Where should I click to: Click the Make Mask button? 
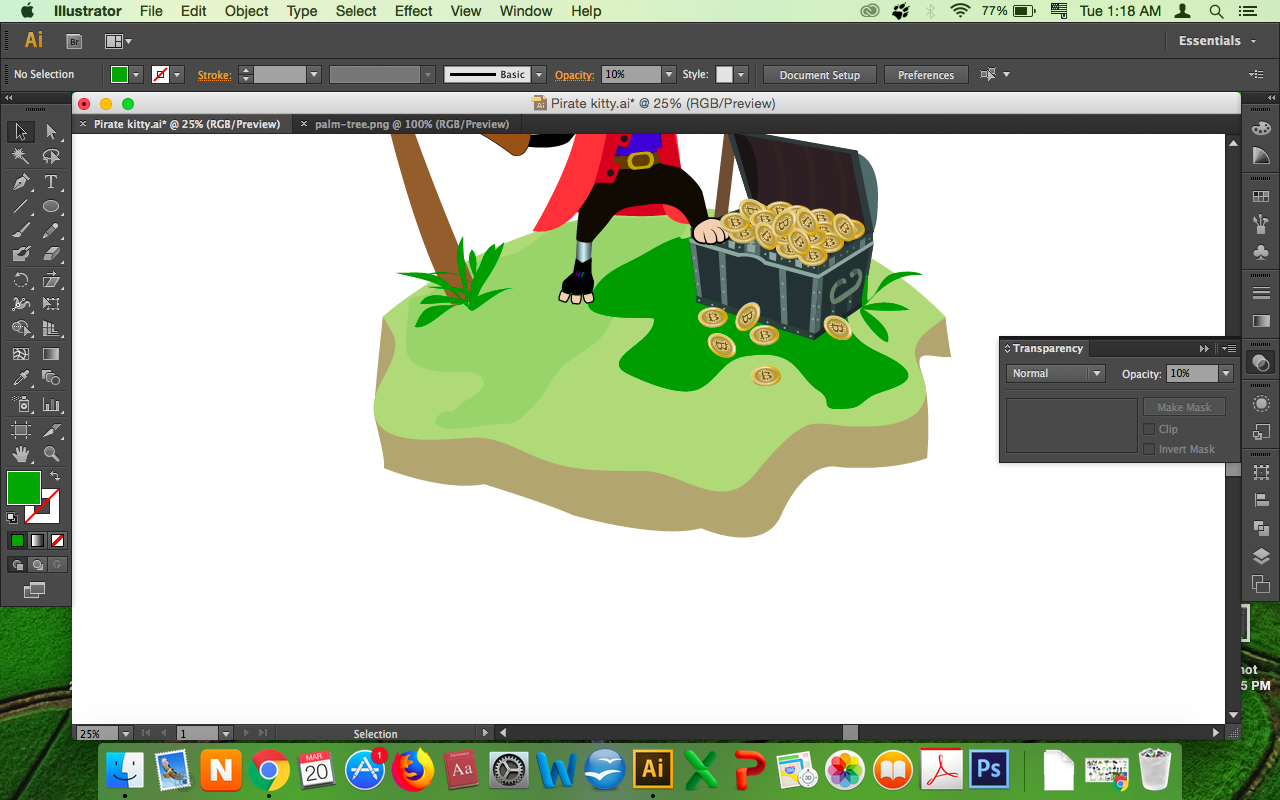coord(1184,407)
